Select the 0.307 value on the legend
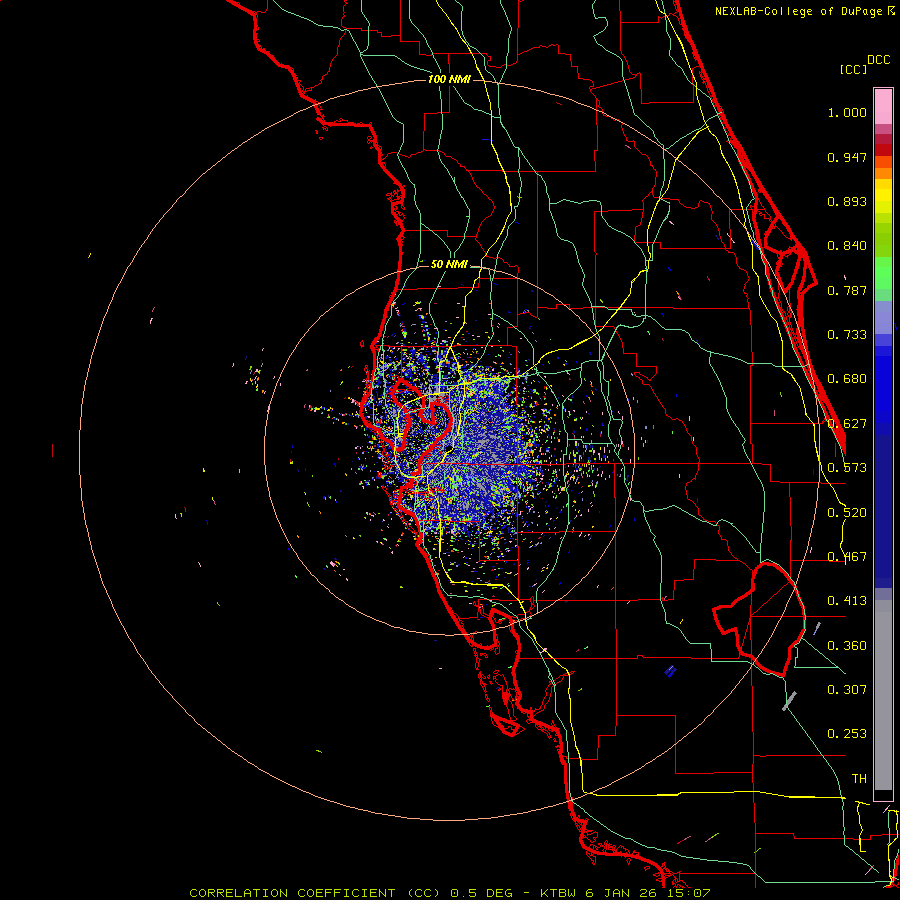 click(847, 689)
